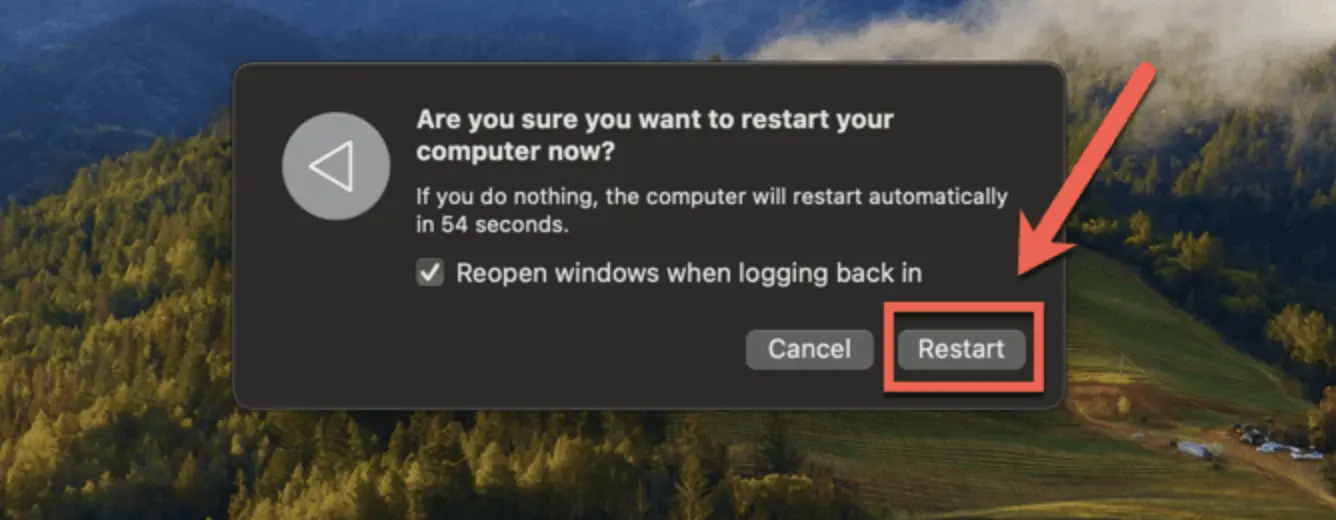Click the white cloud in the wallpaper
Screen dimensions: 1336x520
tap(1000, 40)
